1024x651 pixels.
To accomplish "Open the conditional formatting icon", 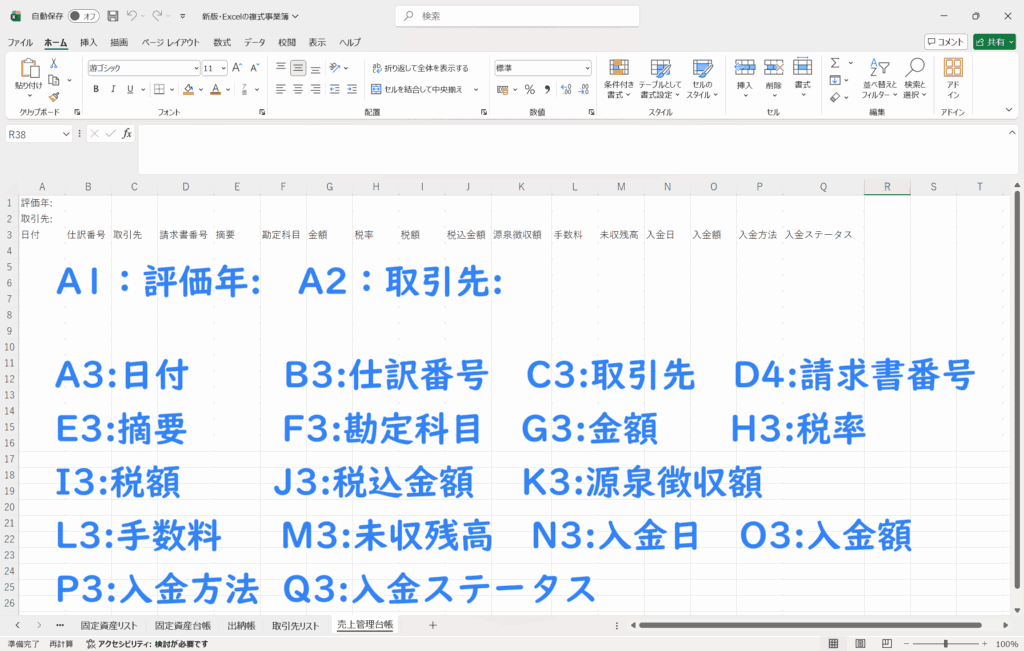I will (619, 74).
